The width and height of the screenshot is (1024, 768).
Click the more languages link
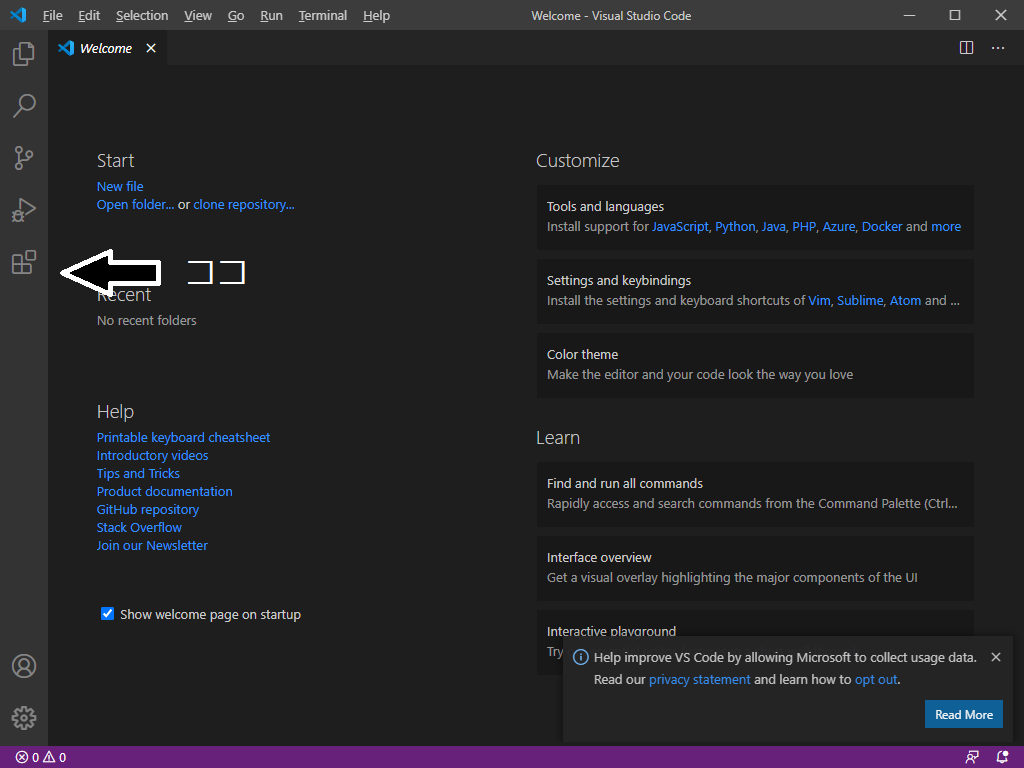[946, 227]
